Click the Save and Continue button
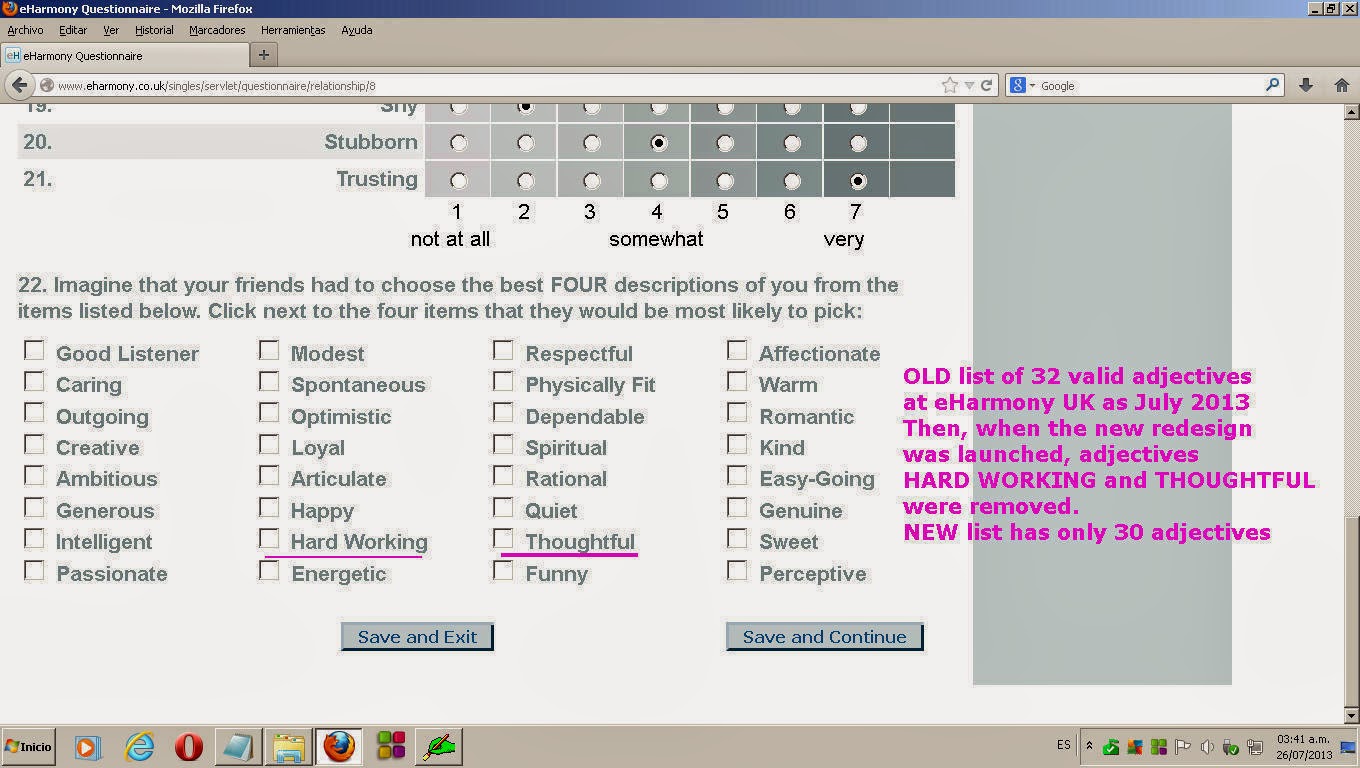Screen dimensions: 1360x768 click(824, 637)
